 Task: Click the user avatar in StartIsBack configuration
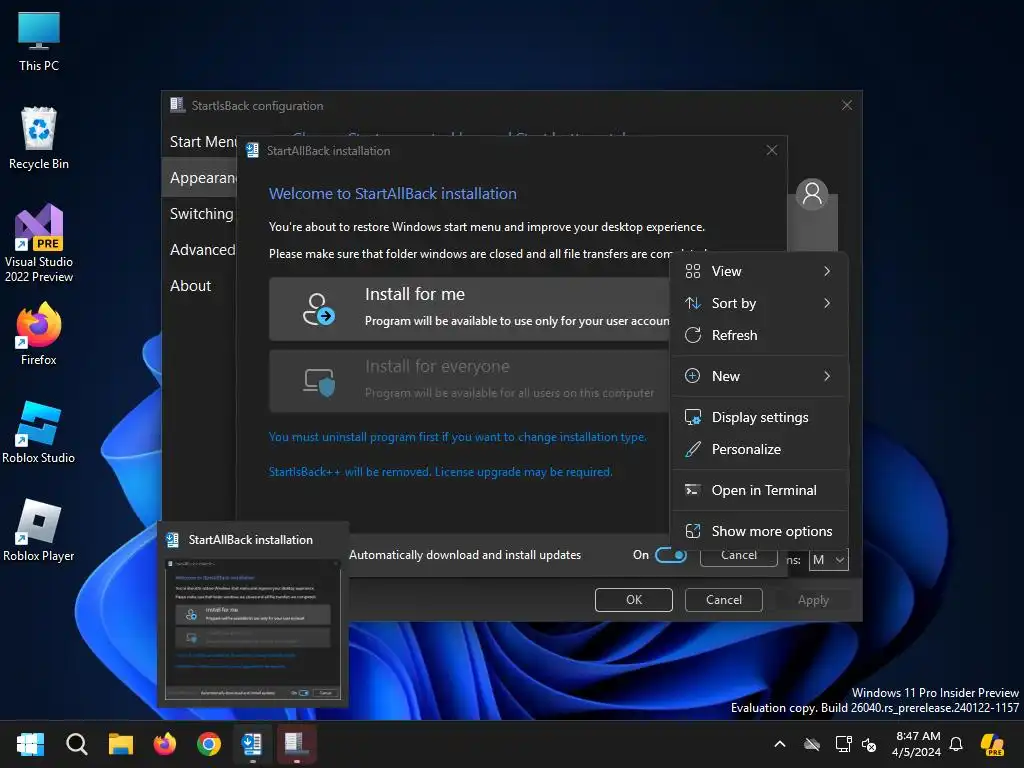point(812,194)
